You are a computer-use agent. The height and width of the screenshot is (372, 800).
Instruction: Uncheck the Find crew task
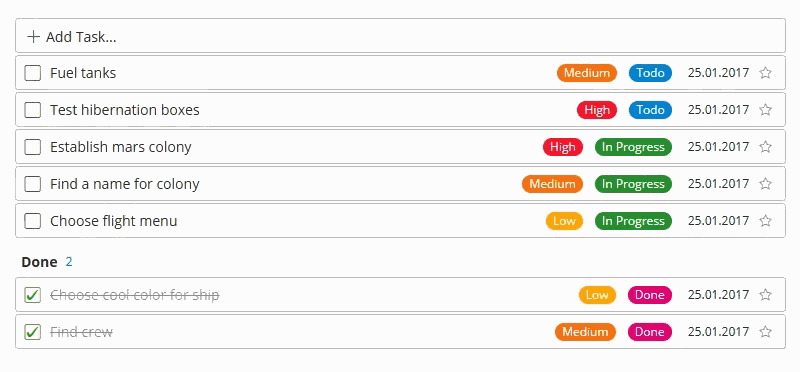pos(33,332)
